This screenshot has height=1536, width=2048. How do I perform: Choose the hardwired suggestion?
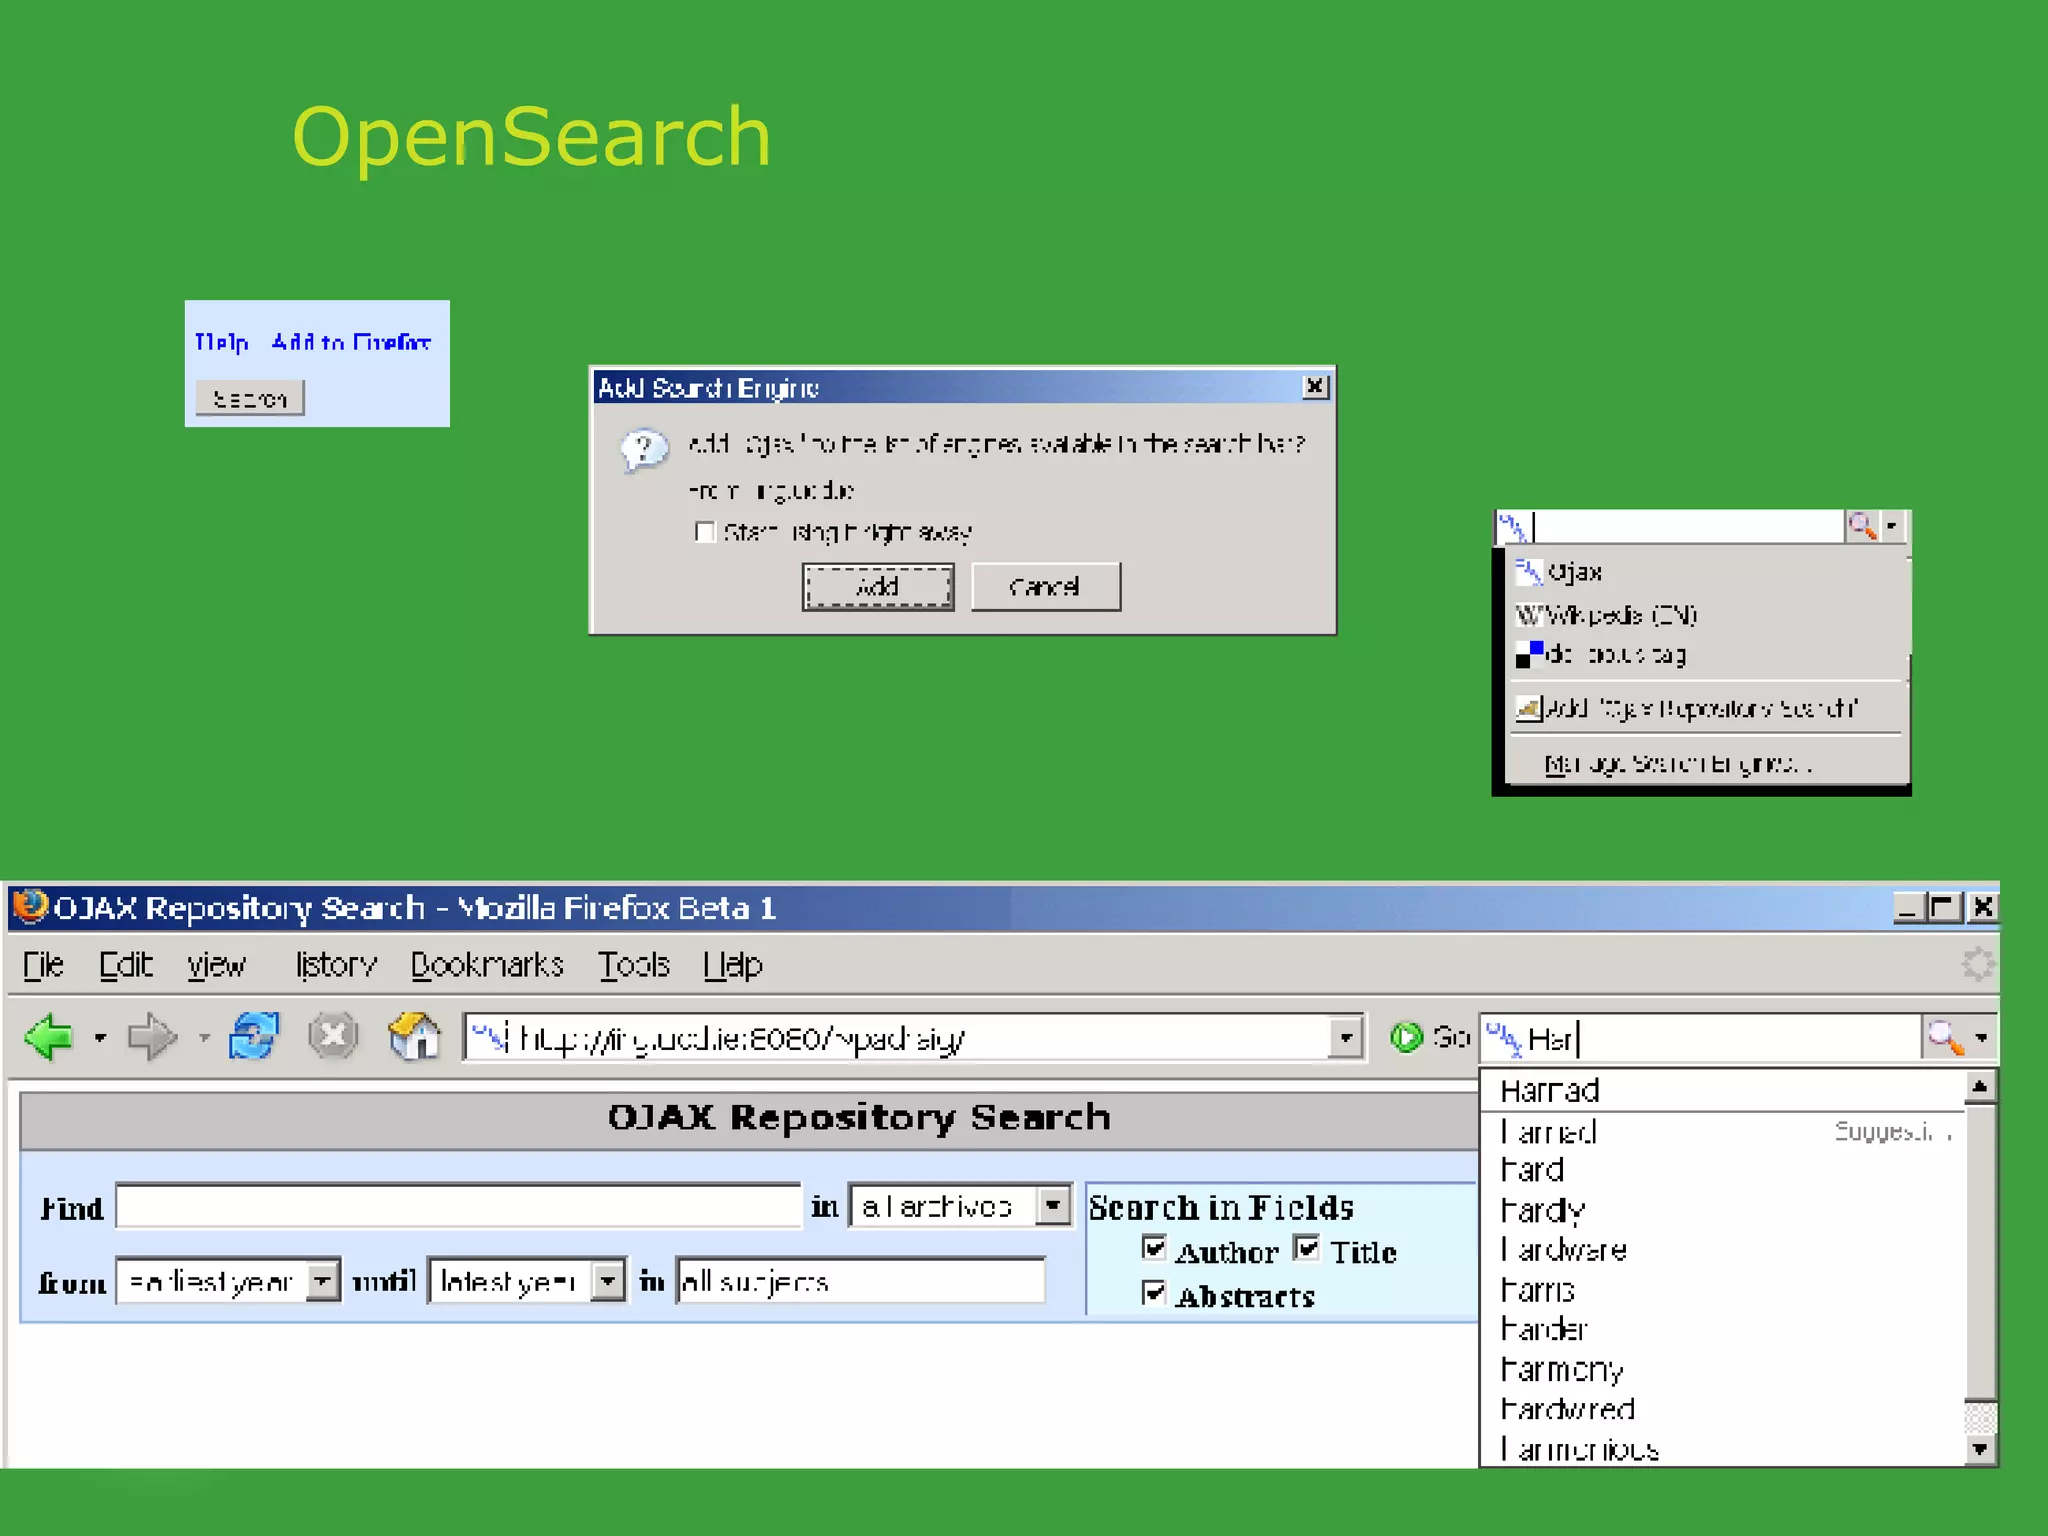[x=1722, y=1409]
